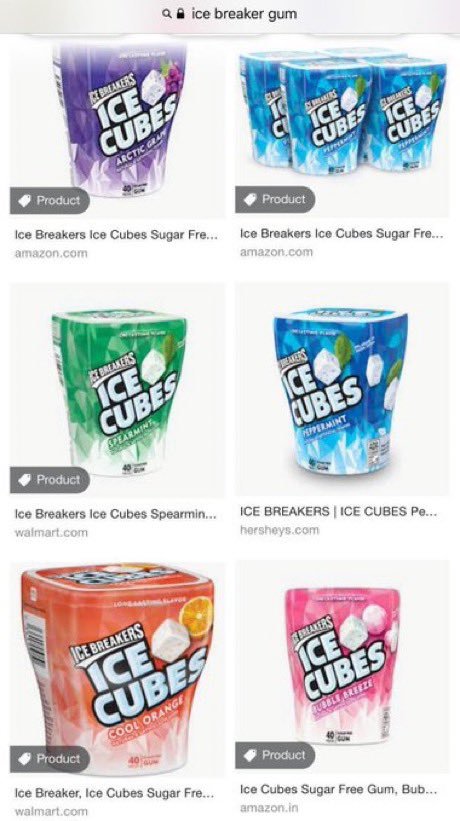
Task: Open the pink Bubble Breeze gum image
Action: click(x=342, y=667)
